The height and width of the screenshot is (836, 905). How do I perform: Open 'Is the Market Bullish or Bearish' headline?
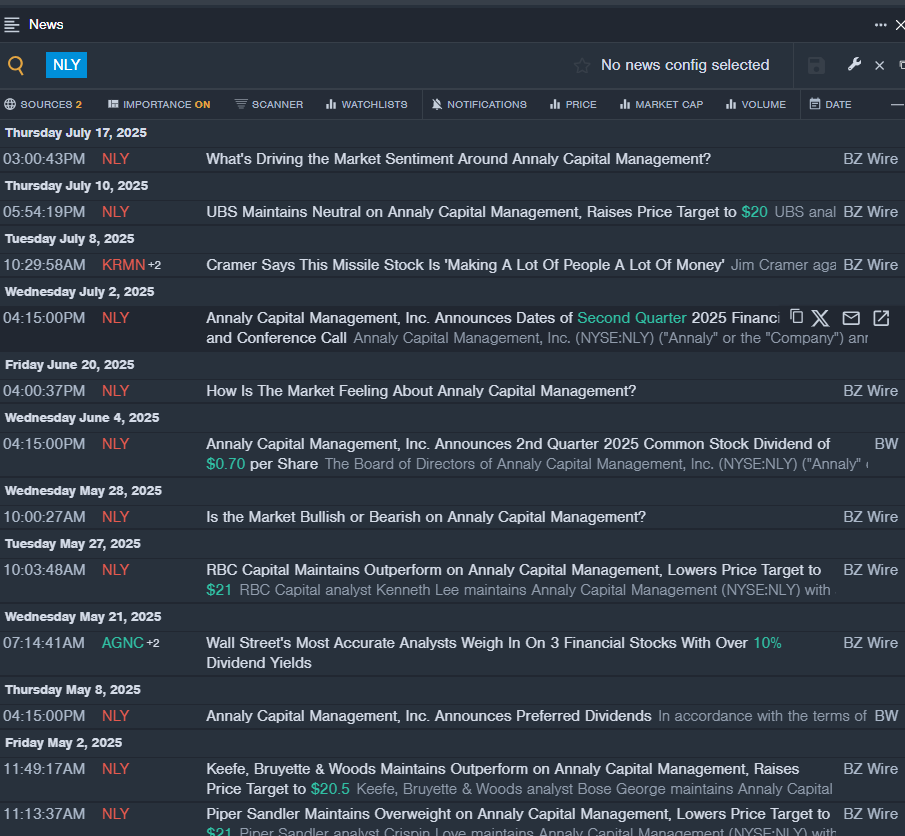[426, 517]
